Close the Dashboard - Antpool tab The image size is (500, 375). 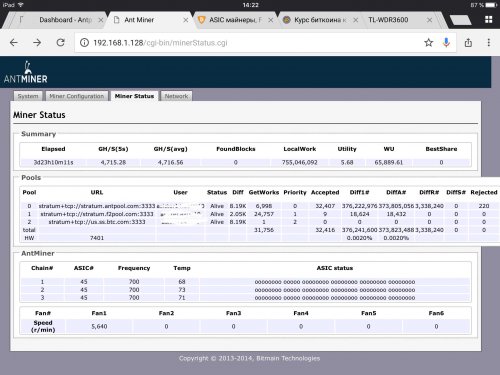coord(101,20)
